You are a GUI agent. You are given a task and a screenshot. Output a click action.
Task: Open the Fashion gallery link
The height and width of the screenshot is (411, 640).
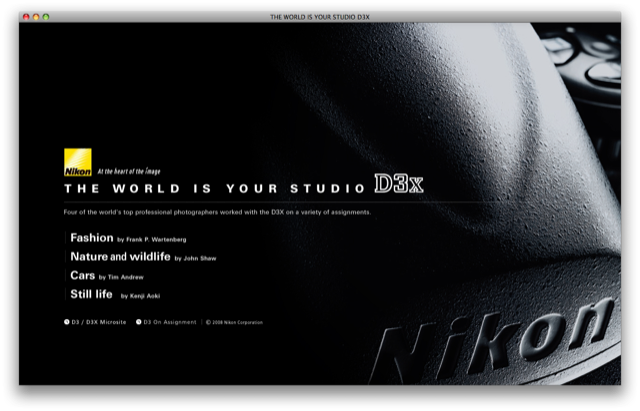point(92,238)
